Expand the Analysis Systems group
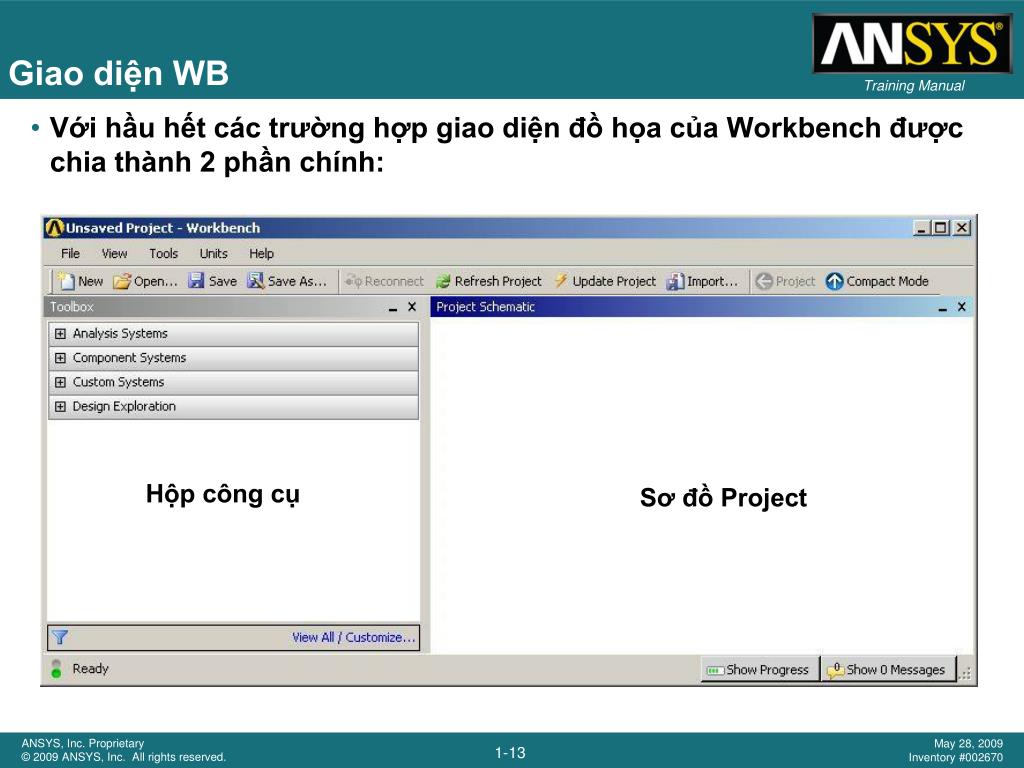Image resolution: width=1024 pixels, height=768 pixels. tap(60, 334)
